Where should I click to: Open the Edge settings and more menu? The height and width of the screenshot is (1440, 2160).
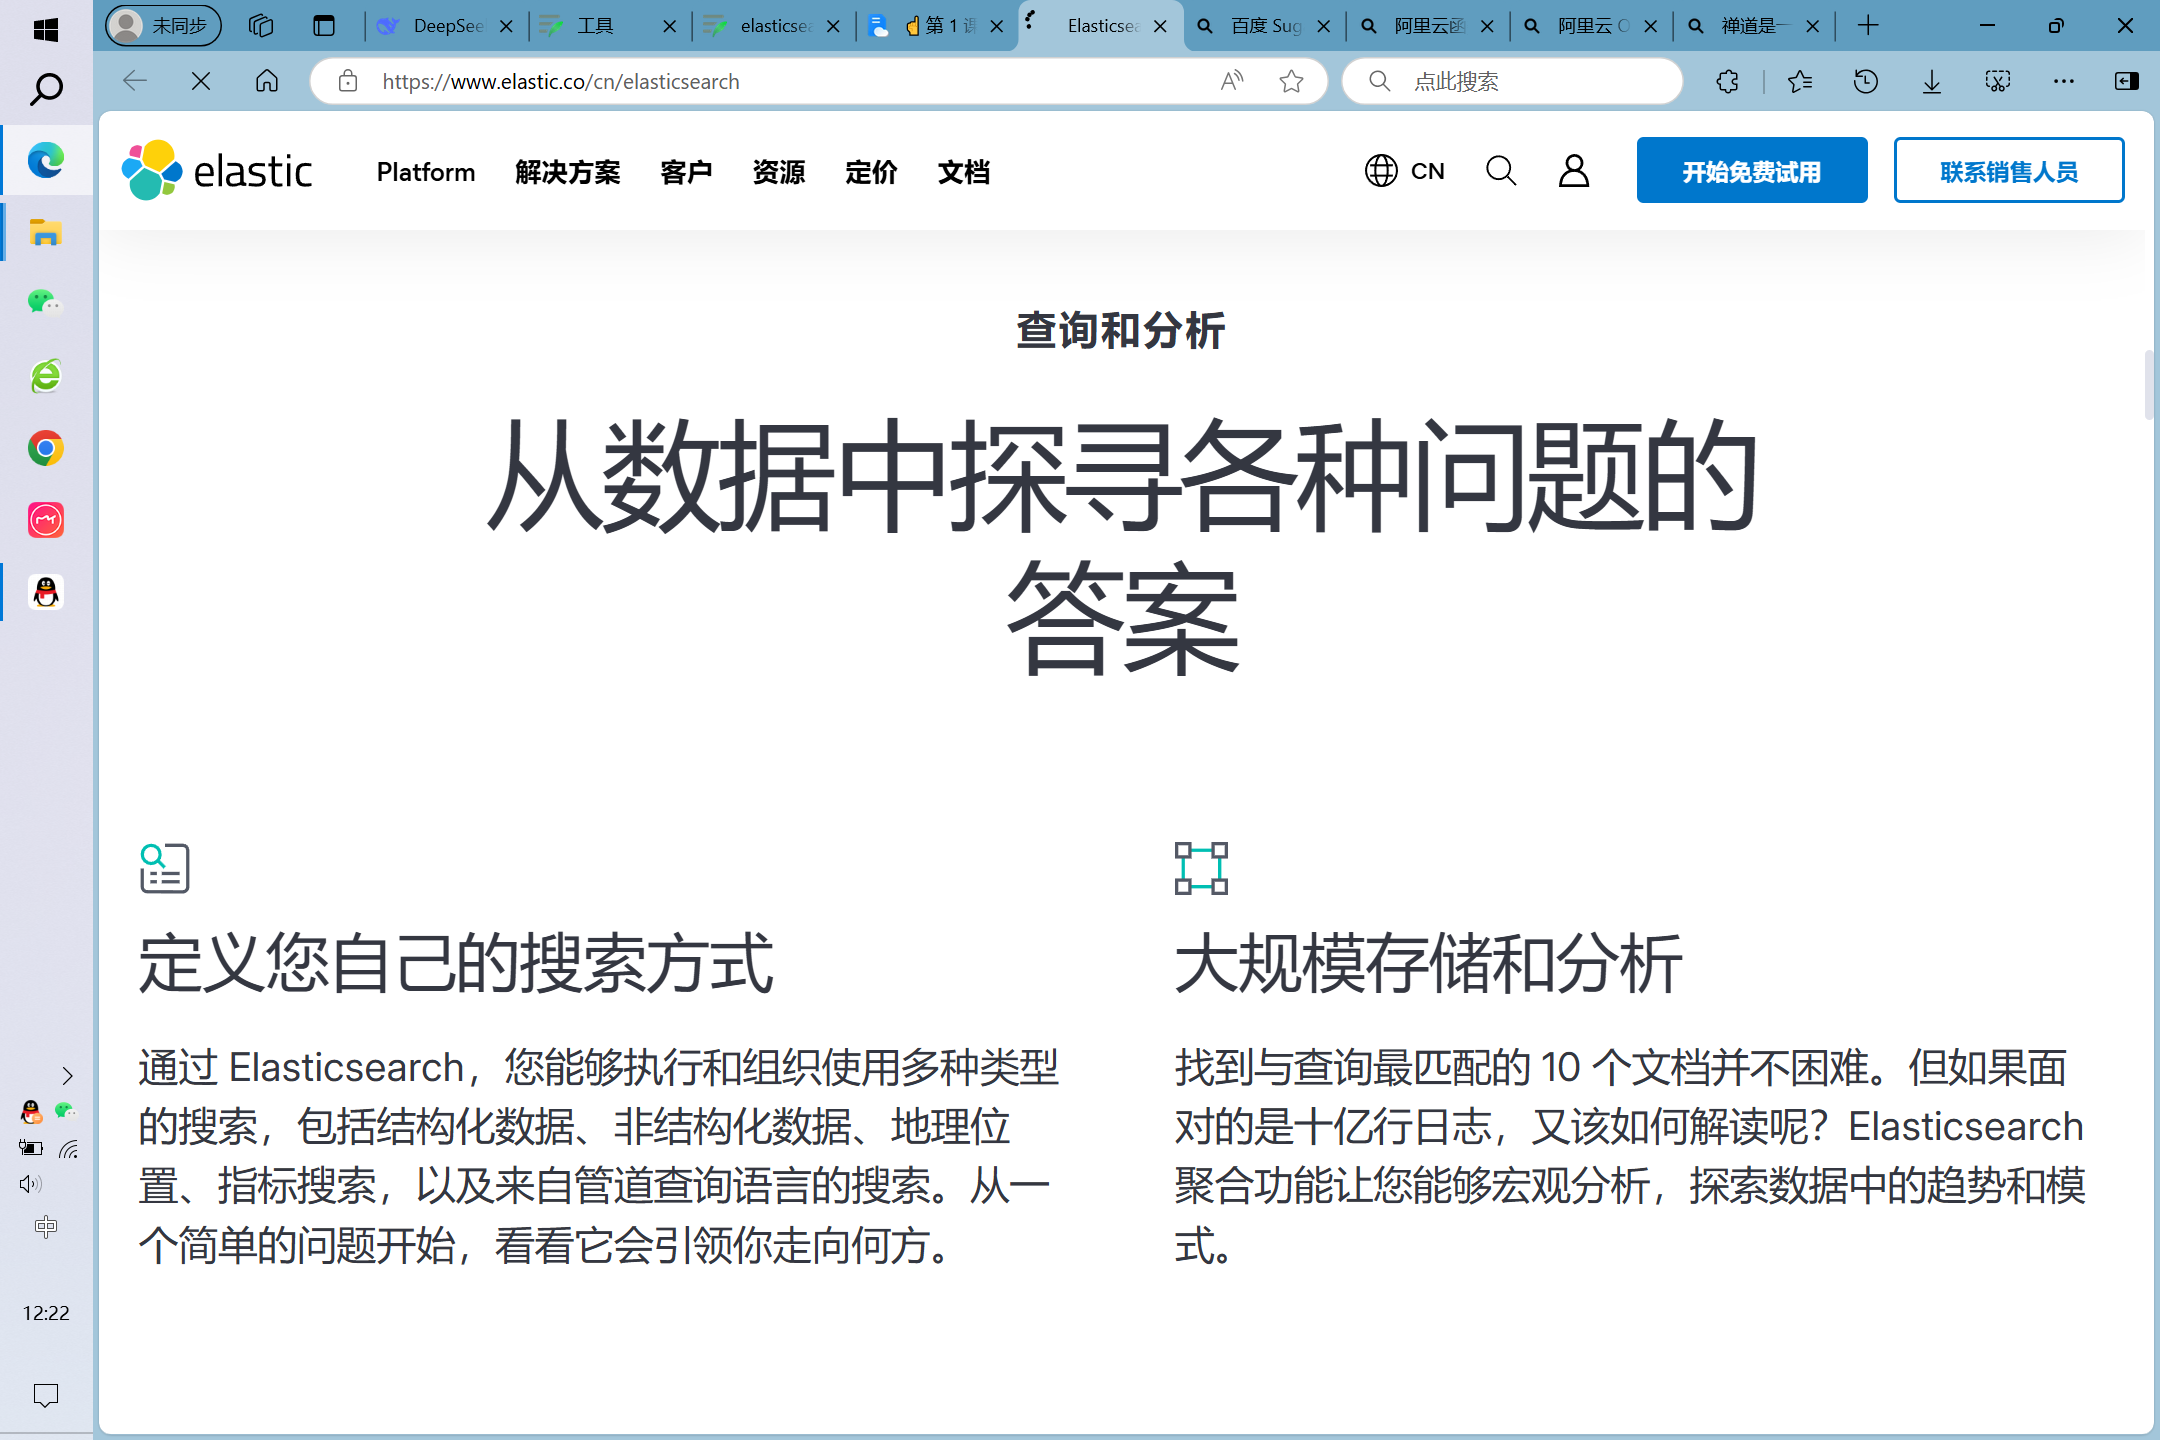coord(2063,81)
